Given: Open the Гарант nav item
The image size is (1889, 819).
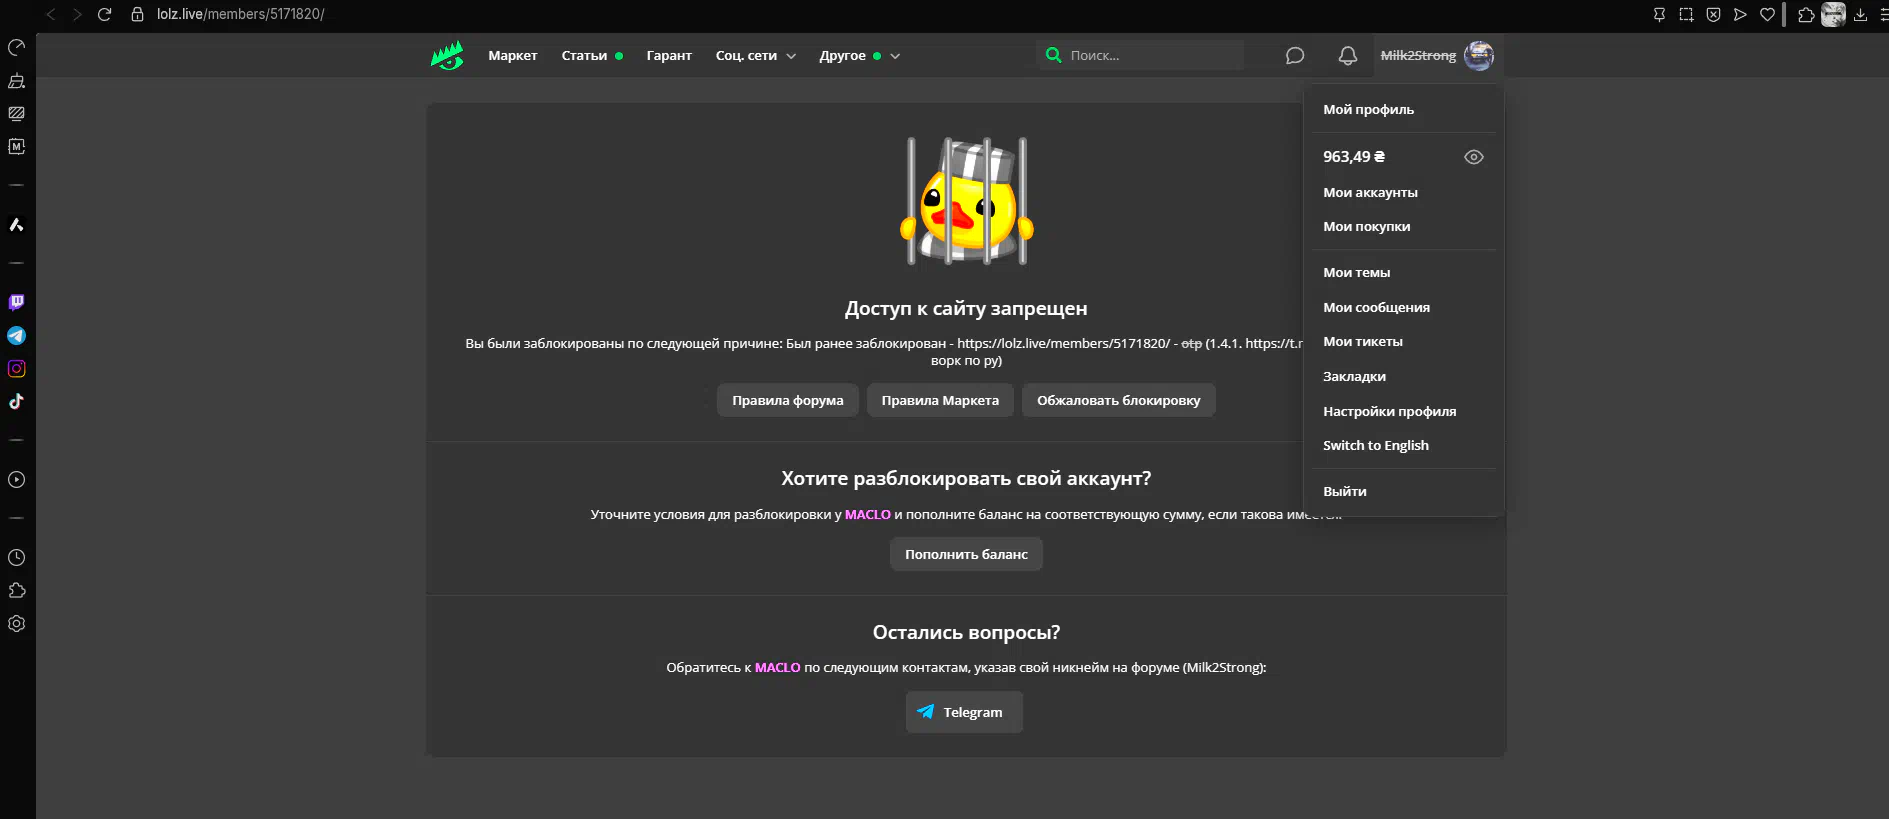Looking at the screenshot, I should pyautogui.click(x=669, y=56).
